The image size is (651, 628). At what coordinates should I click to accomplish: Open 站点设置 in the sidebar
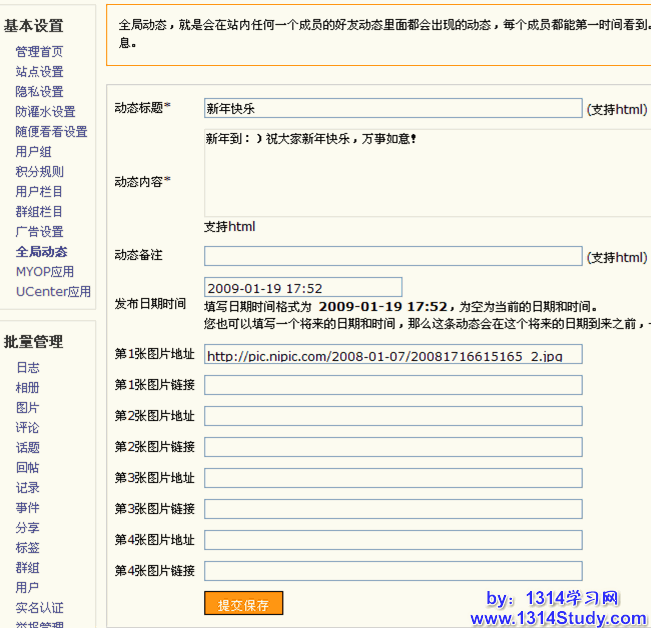tap(39, 72)
